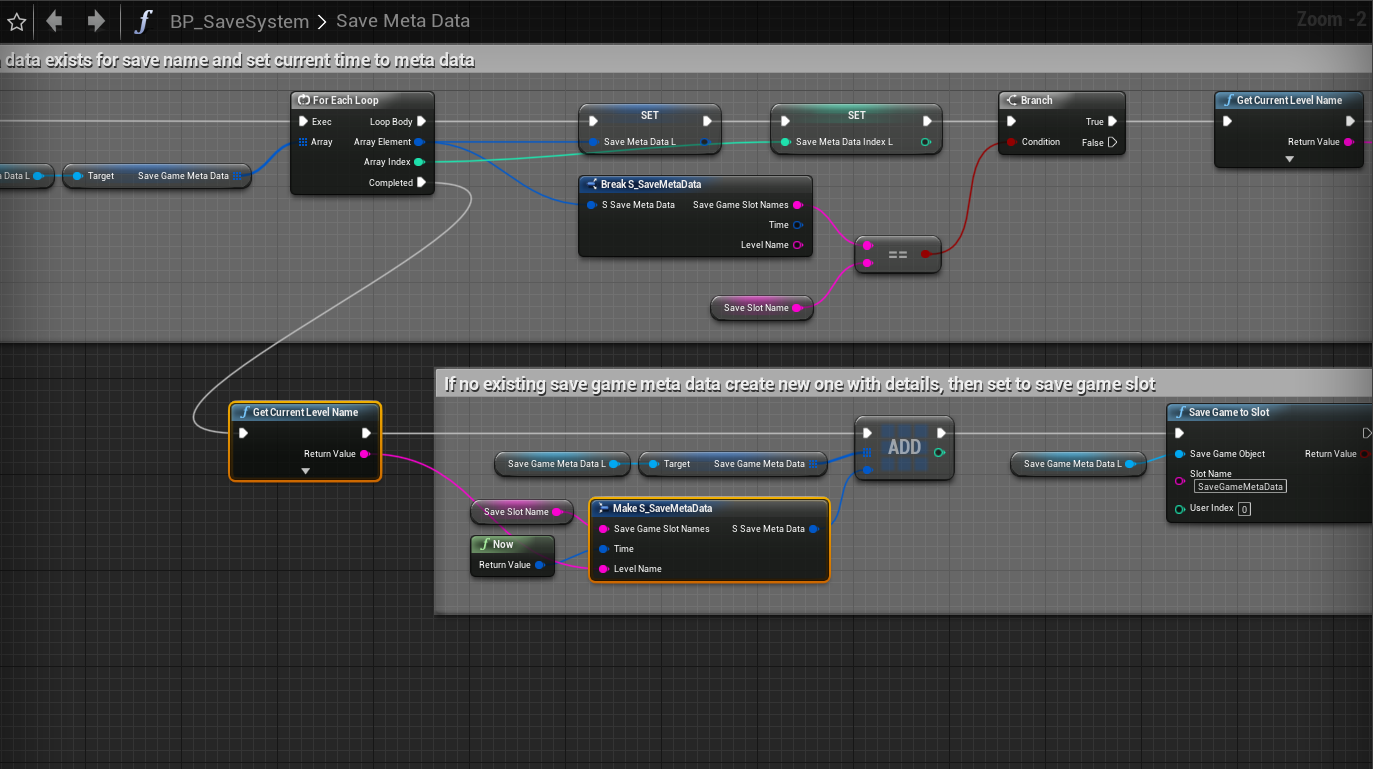
Task: Click the favorite star icon
Action: 16,21
